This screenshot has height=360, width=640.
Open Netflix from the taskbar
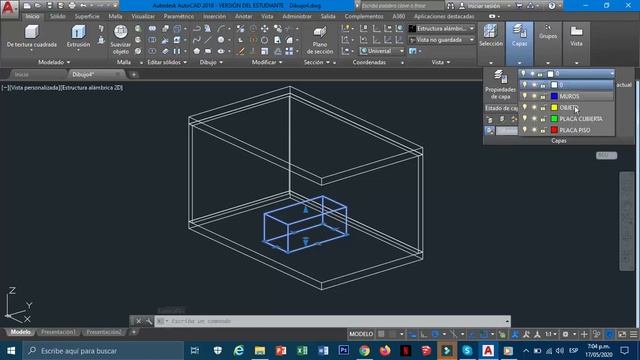point(405,351)
